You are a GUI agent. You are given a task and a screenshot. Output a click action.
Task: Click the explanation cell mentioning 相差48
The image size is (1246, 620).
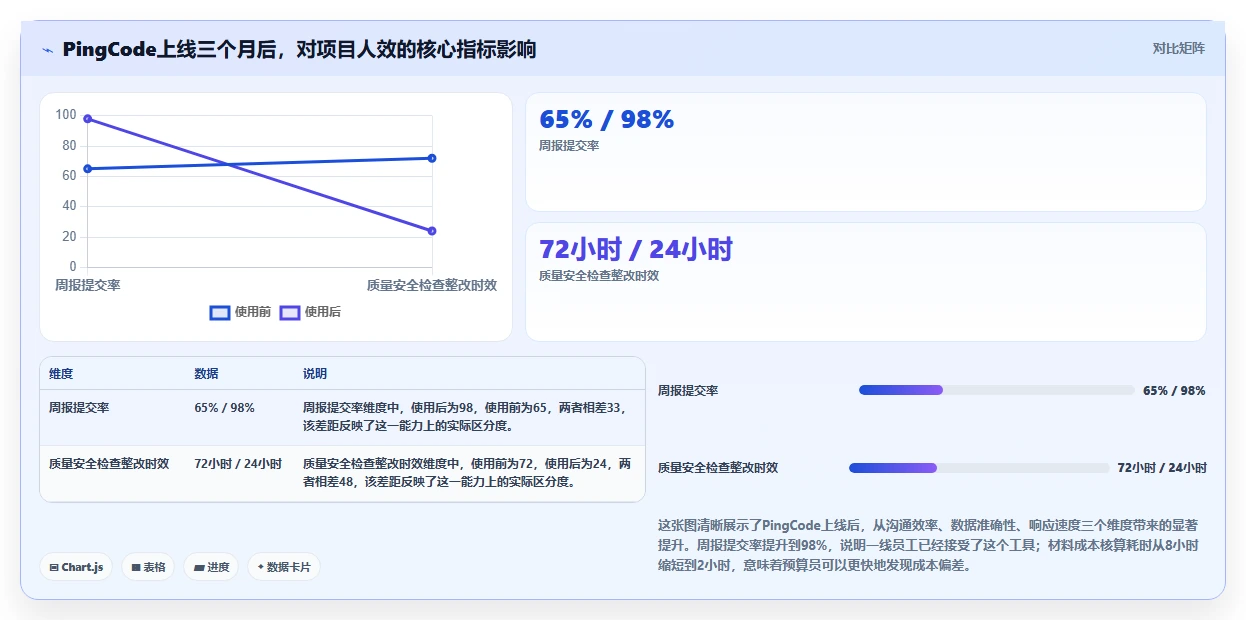[467, 473]
